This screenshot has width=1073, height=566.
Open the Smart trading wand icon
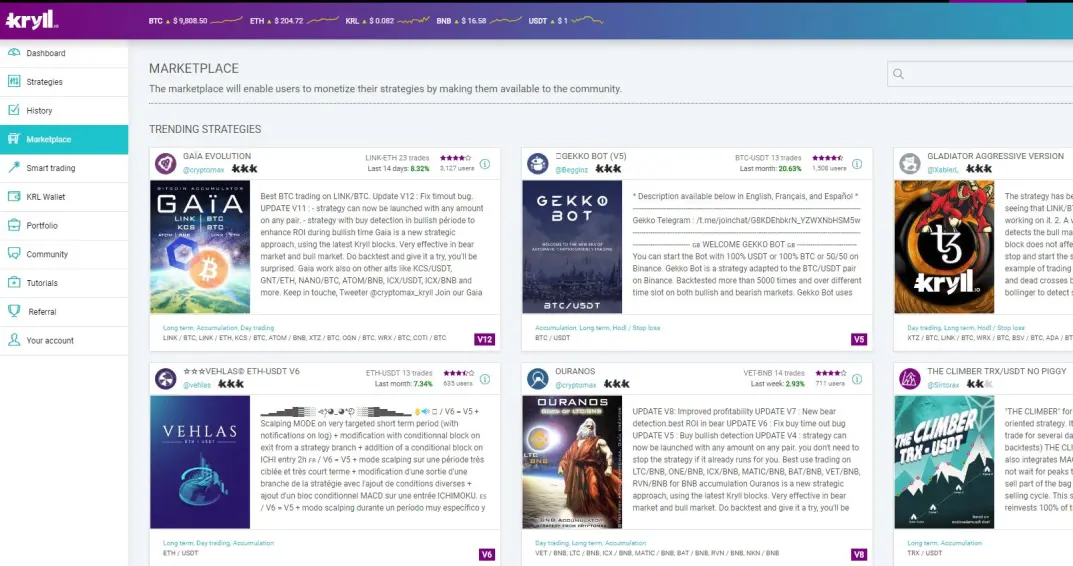point(14,167)
